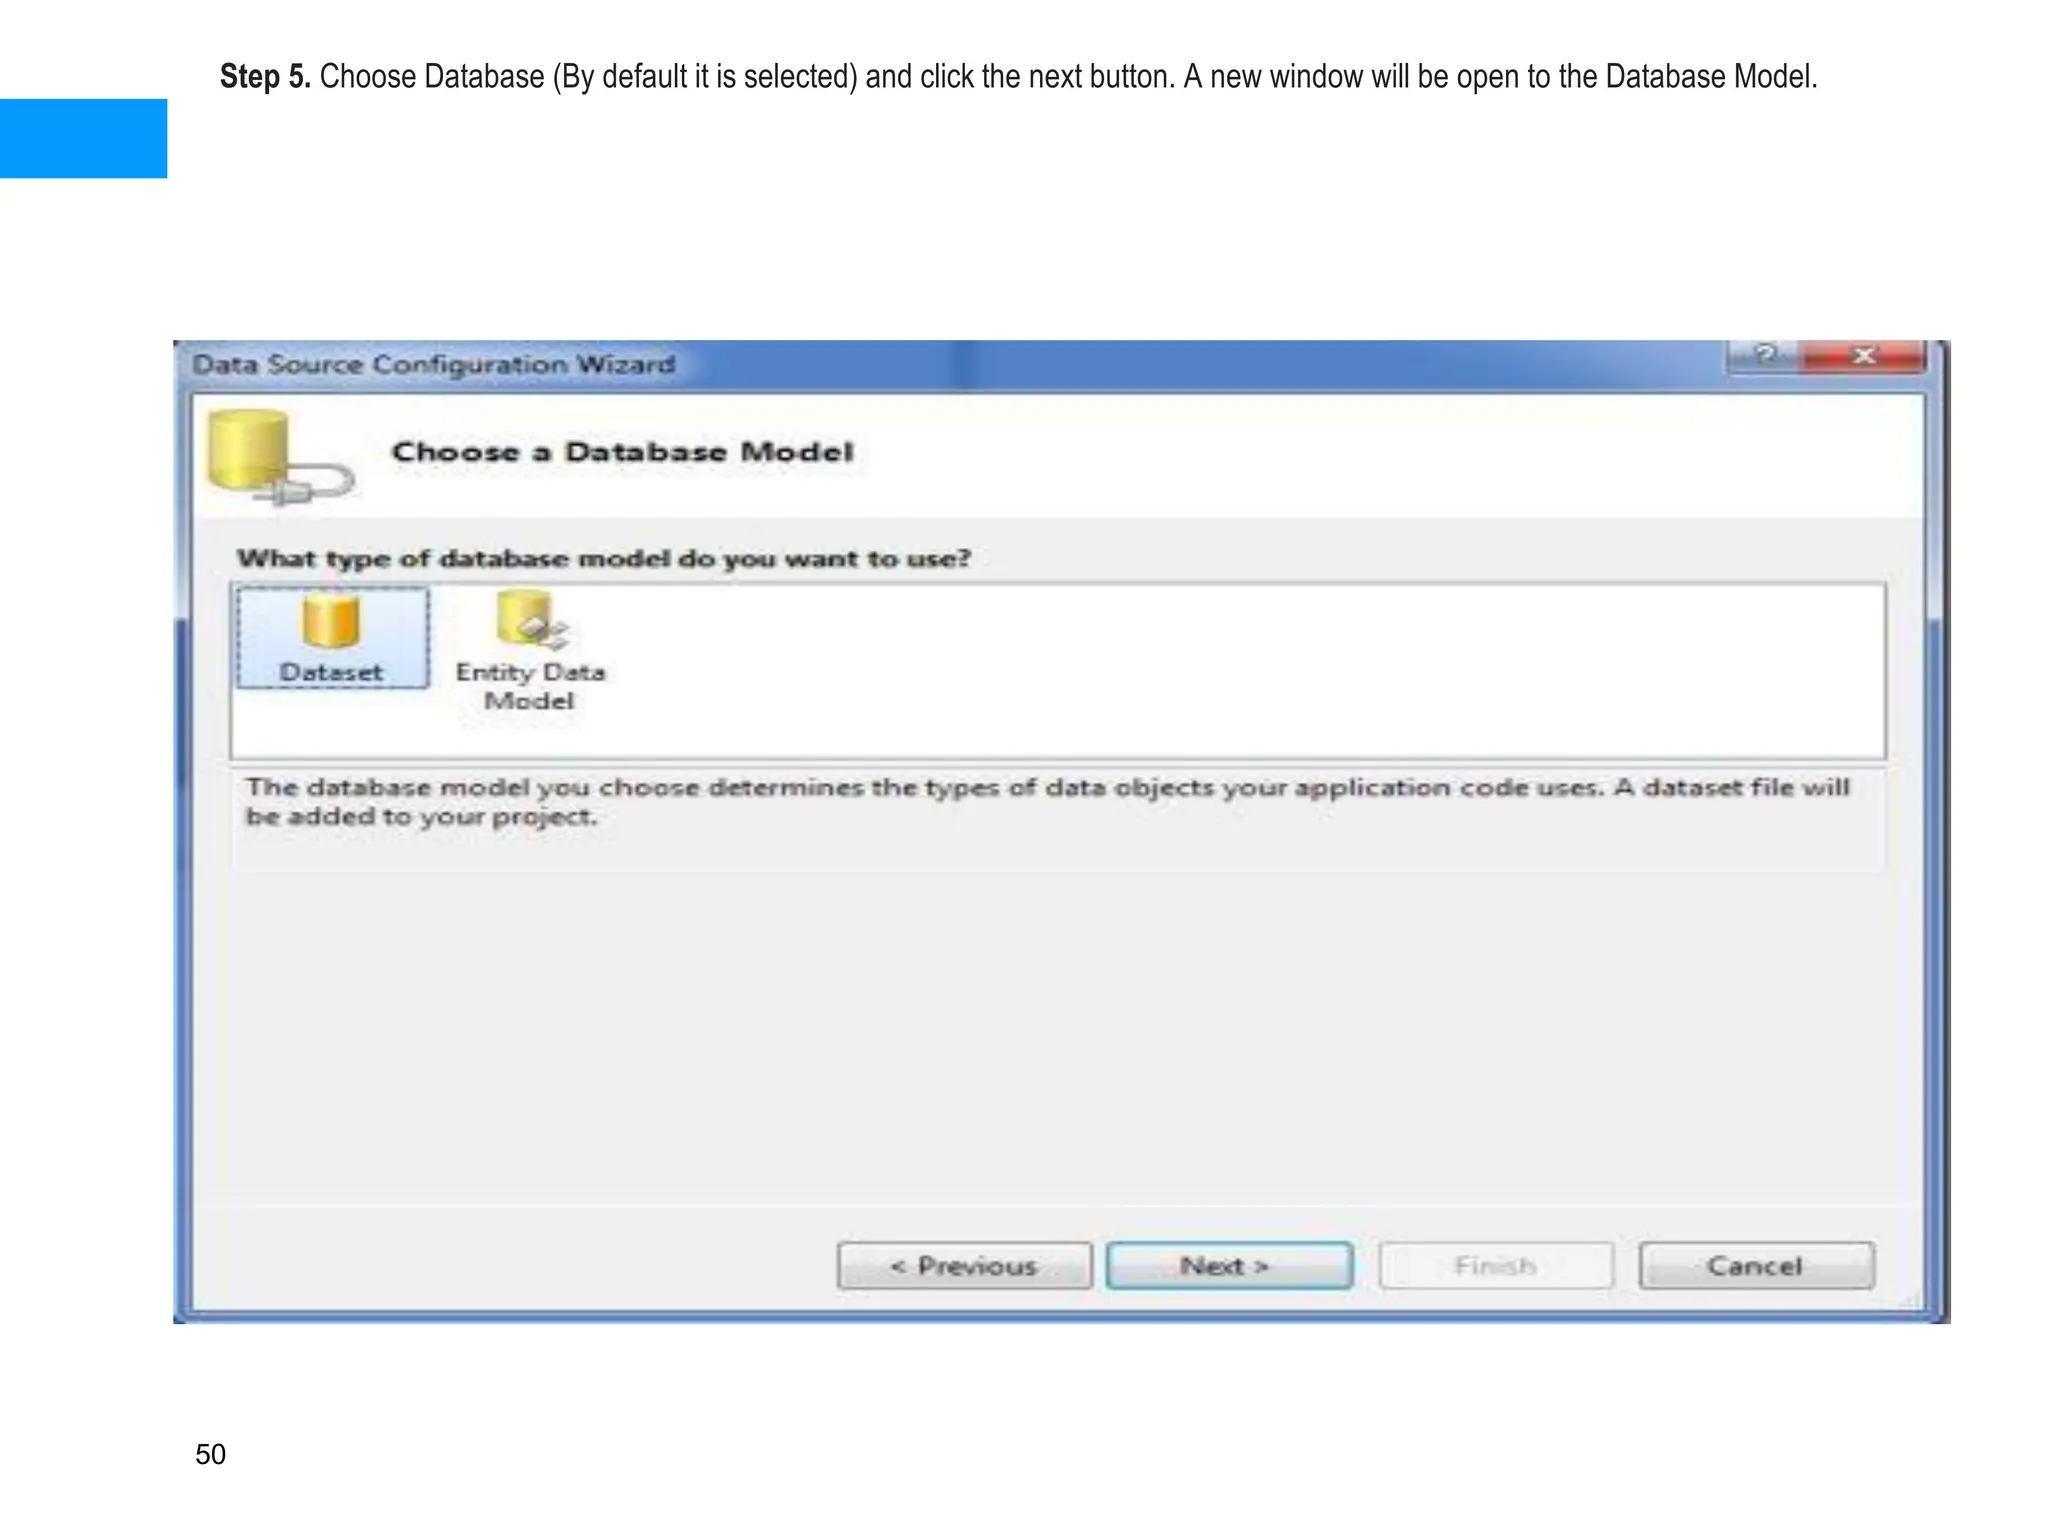Click the Dataset label text
This screenshot has width=2048, height=1536.
click(331, 672)
